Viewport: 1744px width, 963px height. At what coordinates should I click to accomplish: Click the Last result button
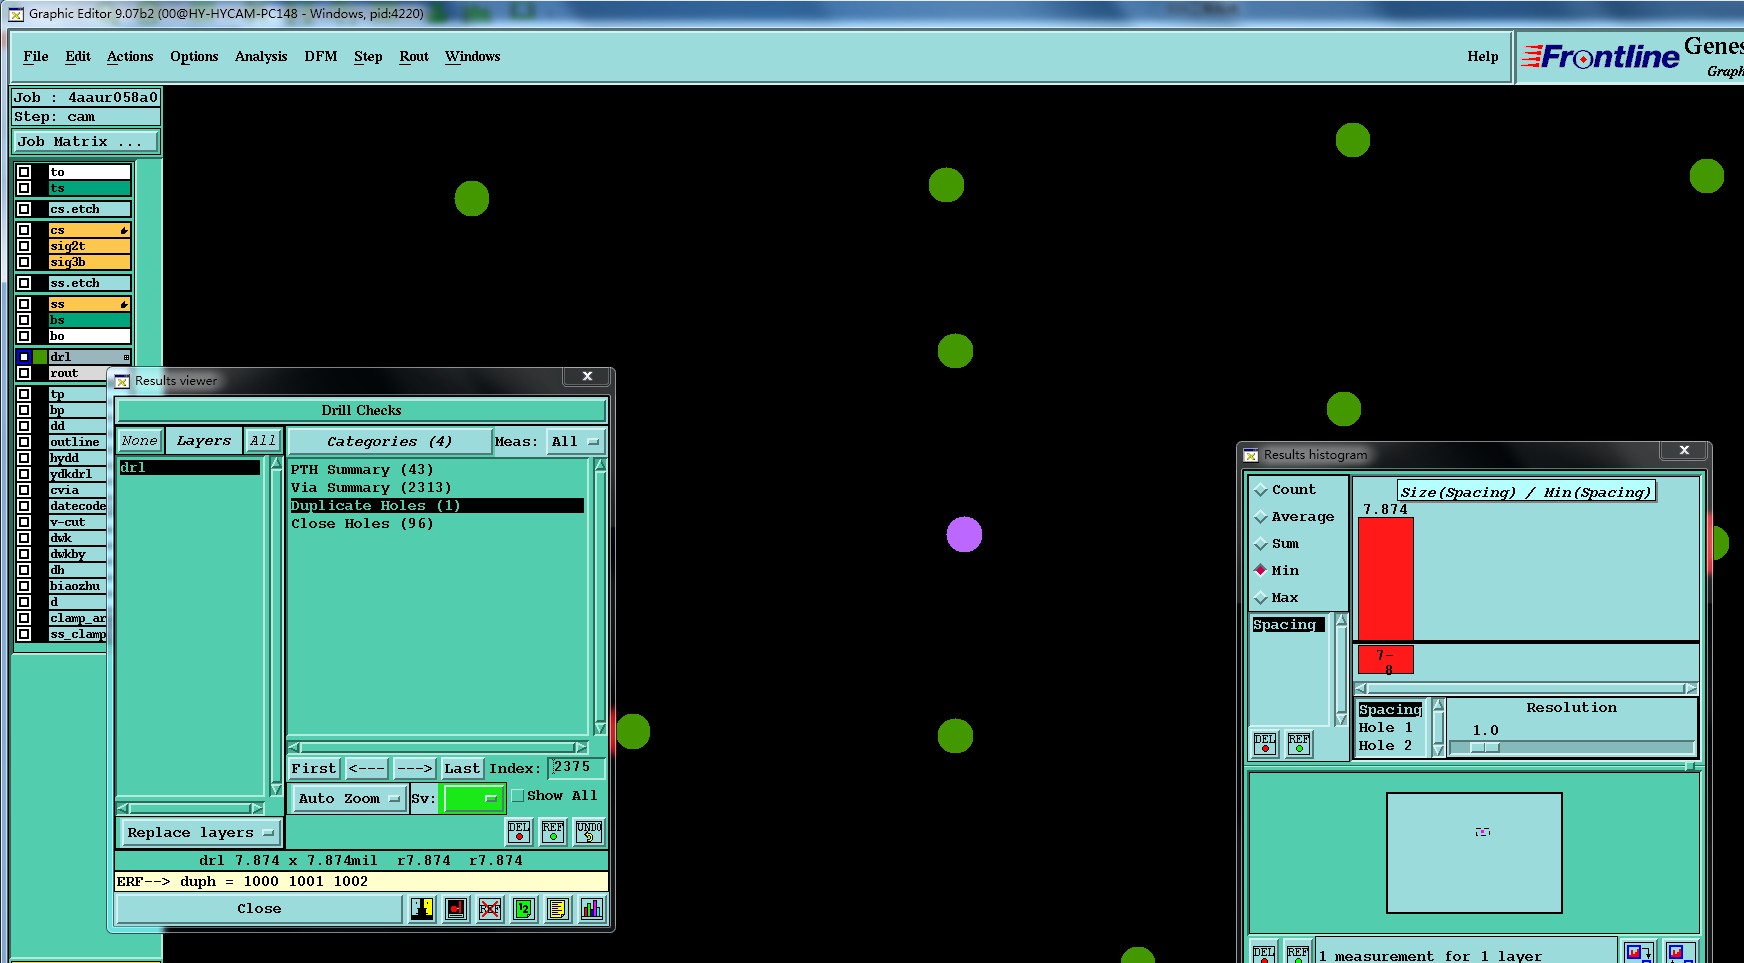(x=462, y=768)
